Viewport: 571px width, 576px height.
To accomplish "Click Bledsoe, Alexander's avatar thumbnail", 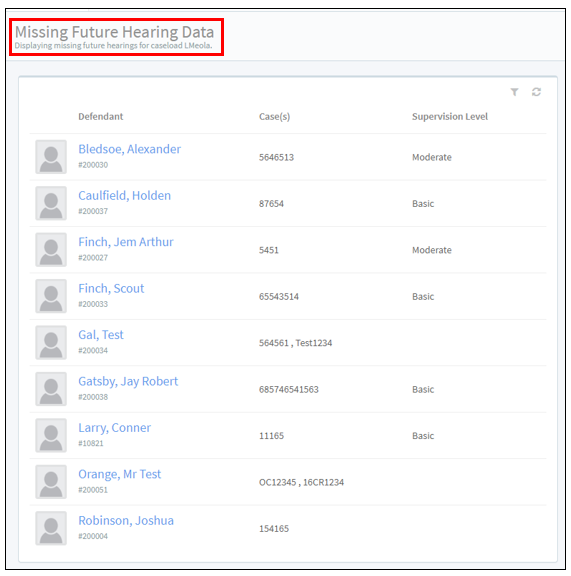I will pos(51,157).
